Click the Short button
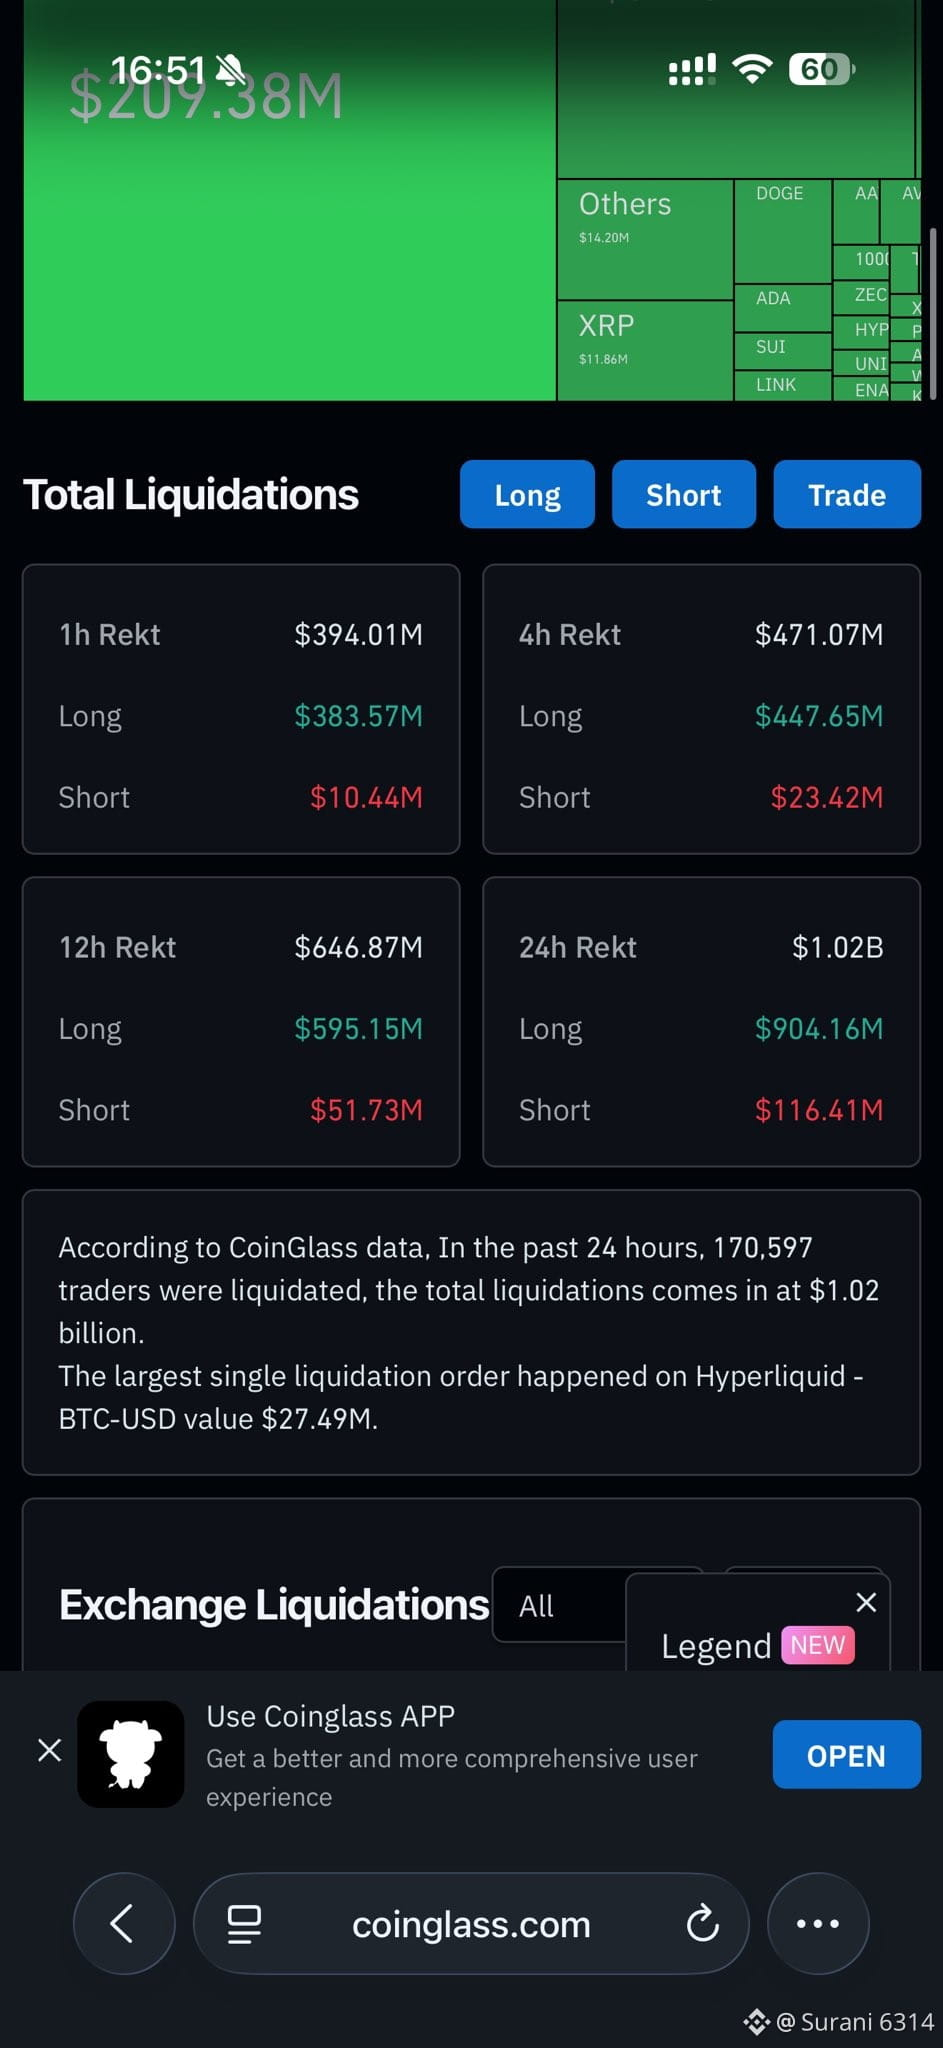943x2048 pixels. [683, 494]
